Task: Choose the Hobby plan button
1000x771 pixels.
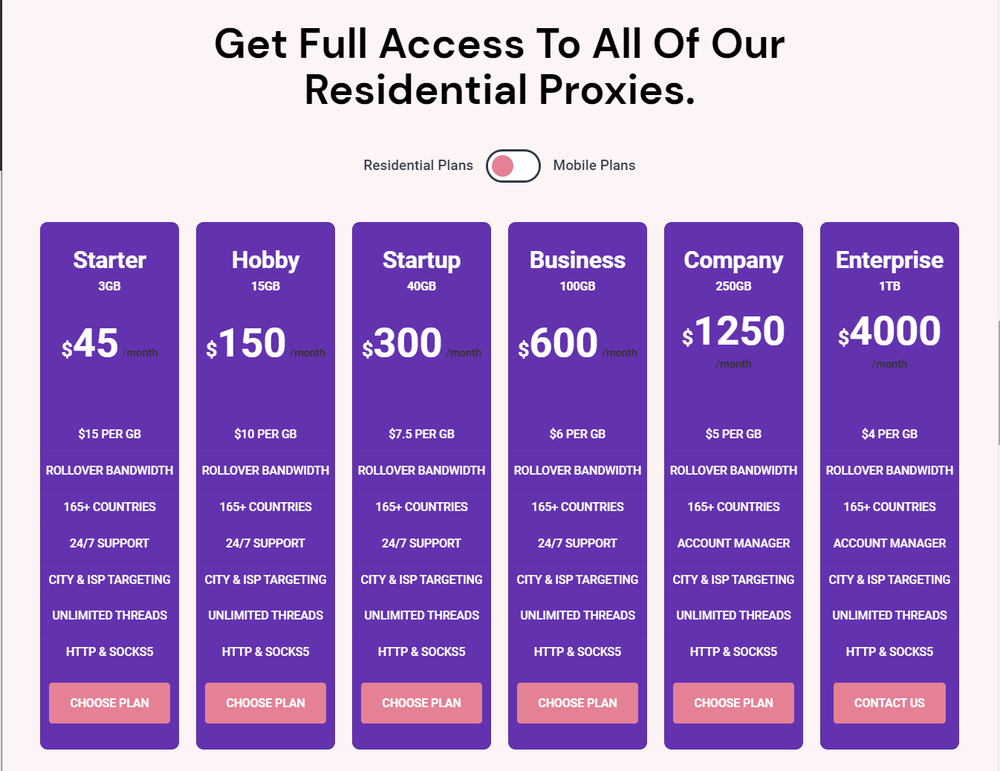Action: pos(265,703)
